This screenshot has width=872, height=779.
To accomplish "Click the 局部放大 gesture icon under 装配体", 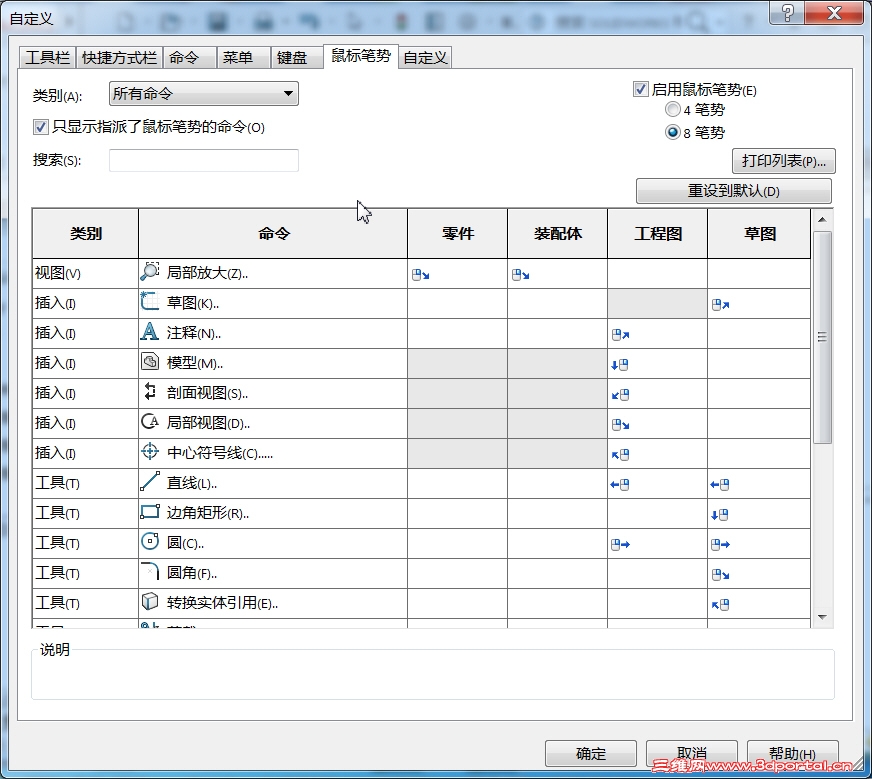I will (521, 275).
